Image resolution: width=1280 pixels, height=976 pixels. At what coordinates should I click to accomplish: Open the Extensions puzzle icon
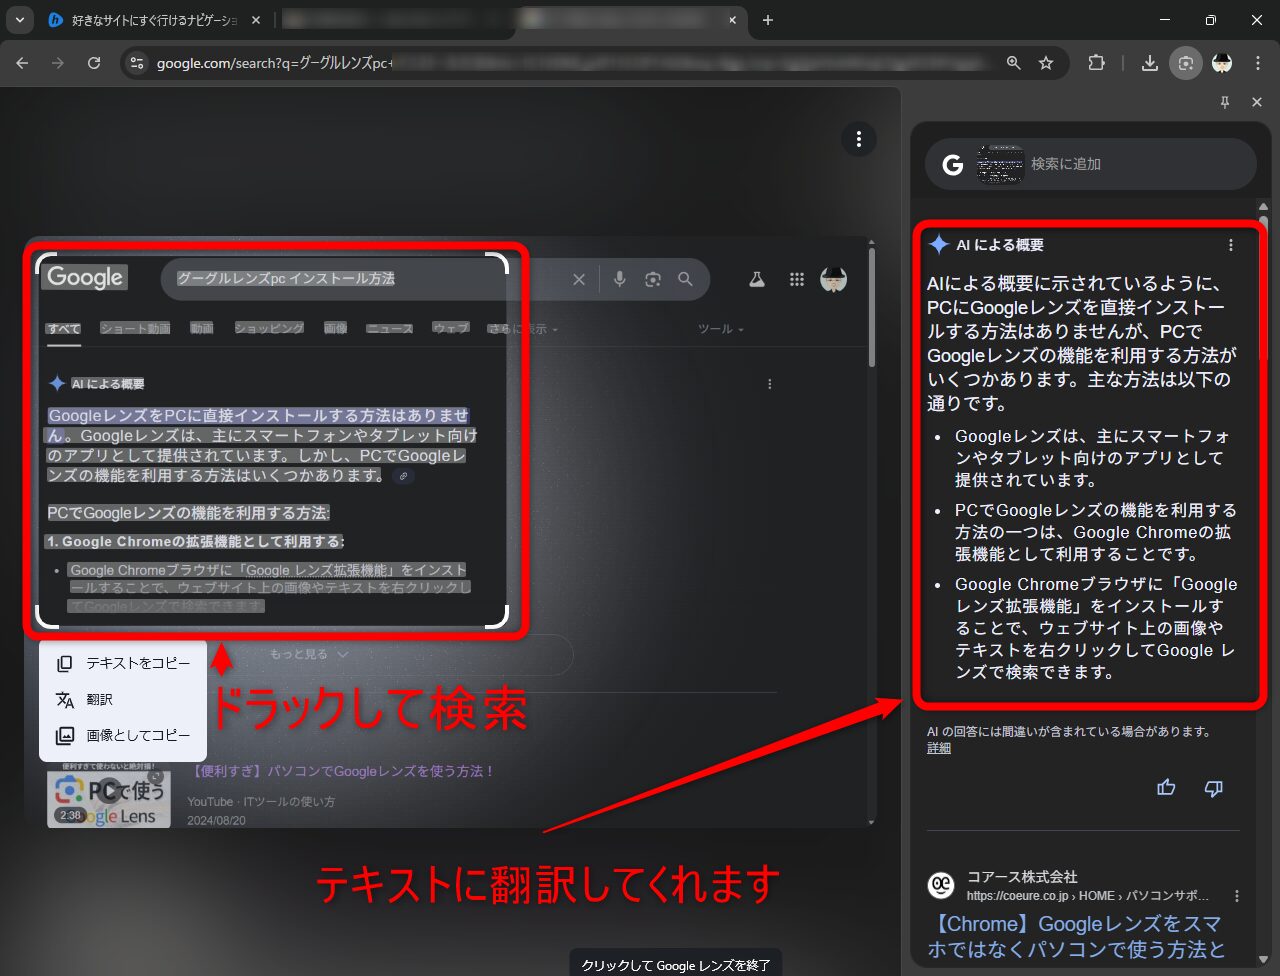pyautogui.click(x=1097, y=63)
